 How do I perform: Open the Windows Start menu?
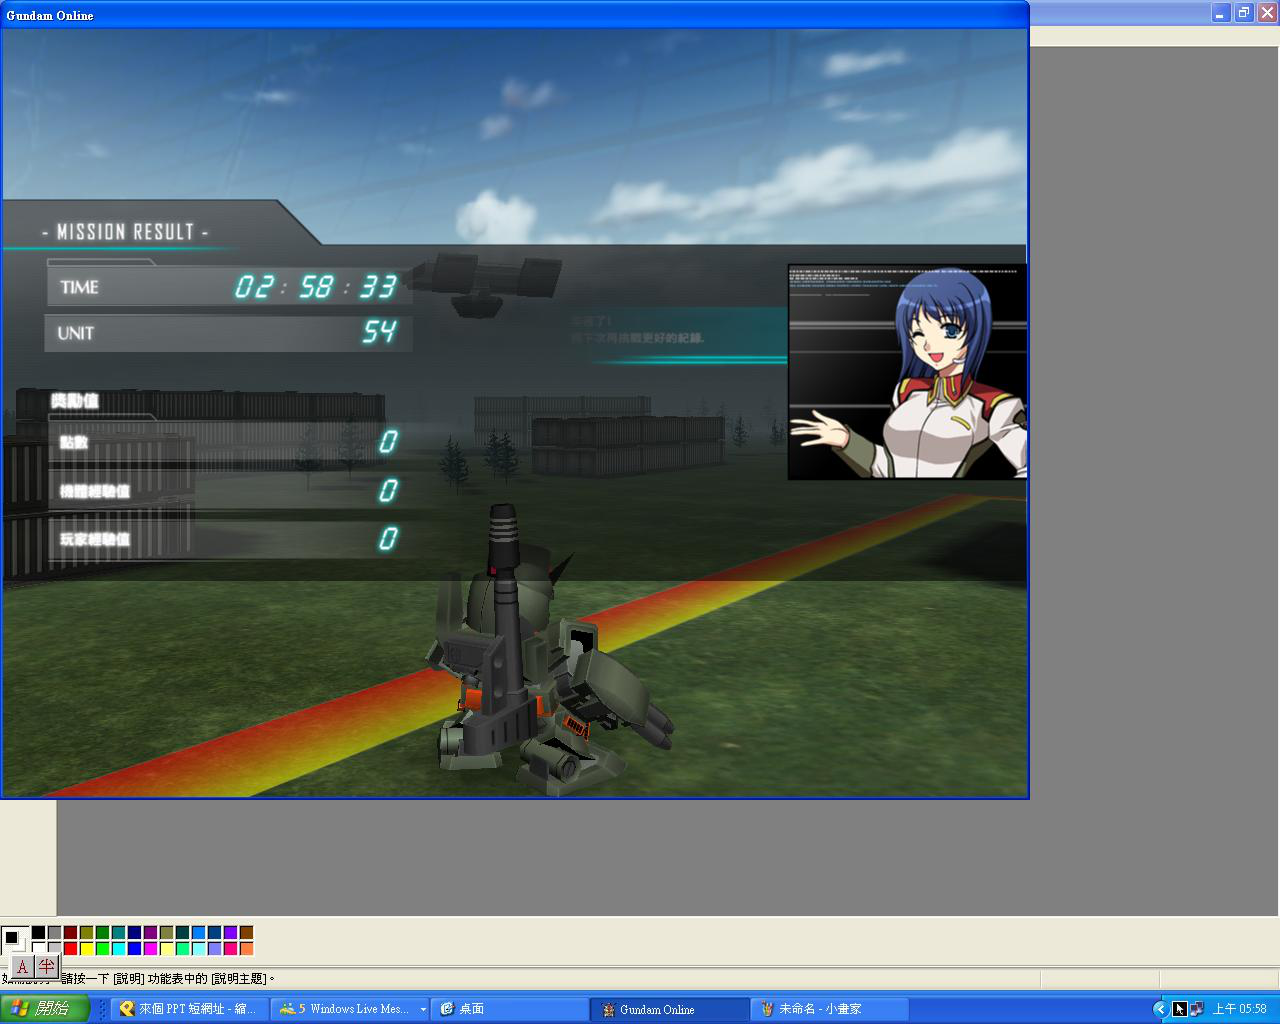(x=45, y=1009)
